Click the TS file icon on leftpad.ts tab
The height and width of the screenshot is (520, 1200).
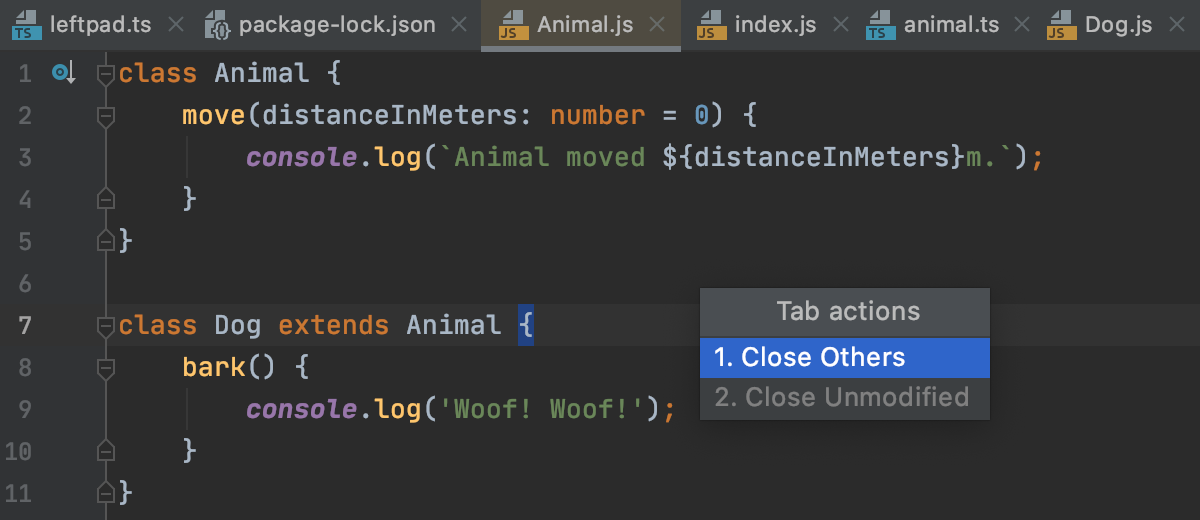click(x=27, y=25)
